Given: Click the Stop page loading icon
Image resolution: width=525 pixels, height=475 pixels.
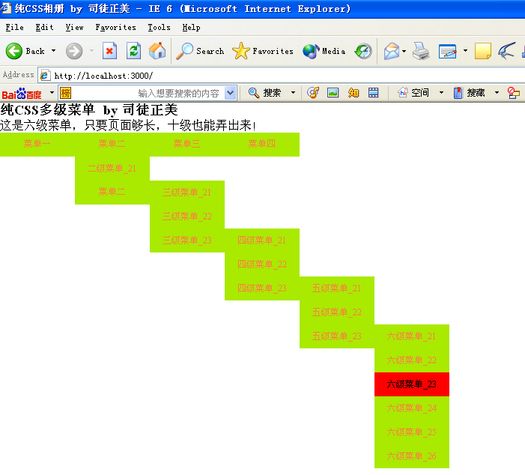Looking at the screenshot, I should pos(109,51).
